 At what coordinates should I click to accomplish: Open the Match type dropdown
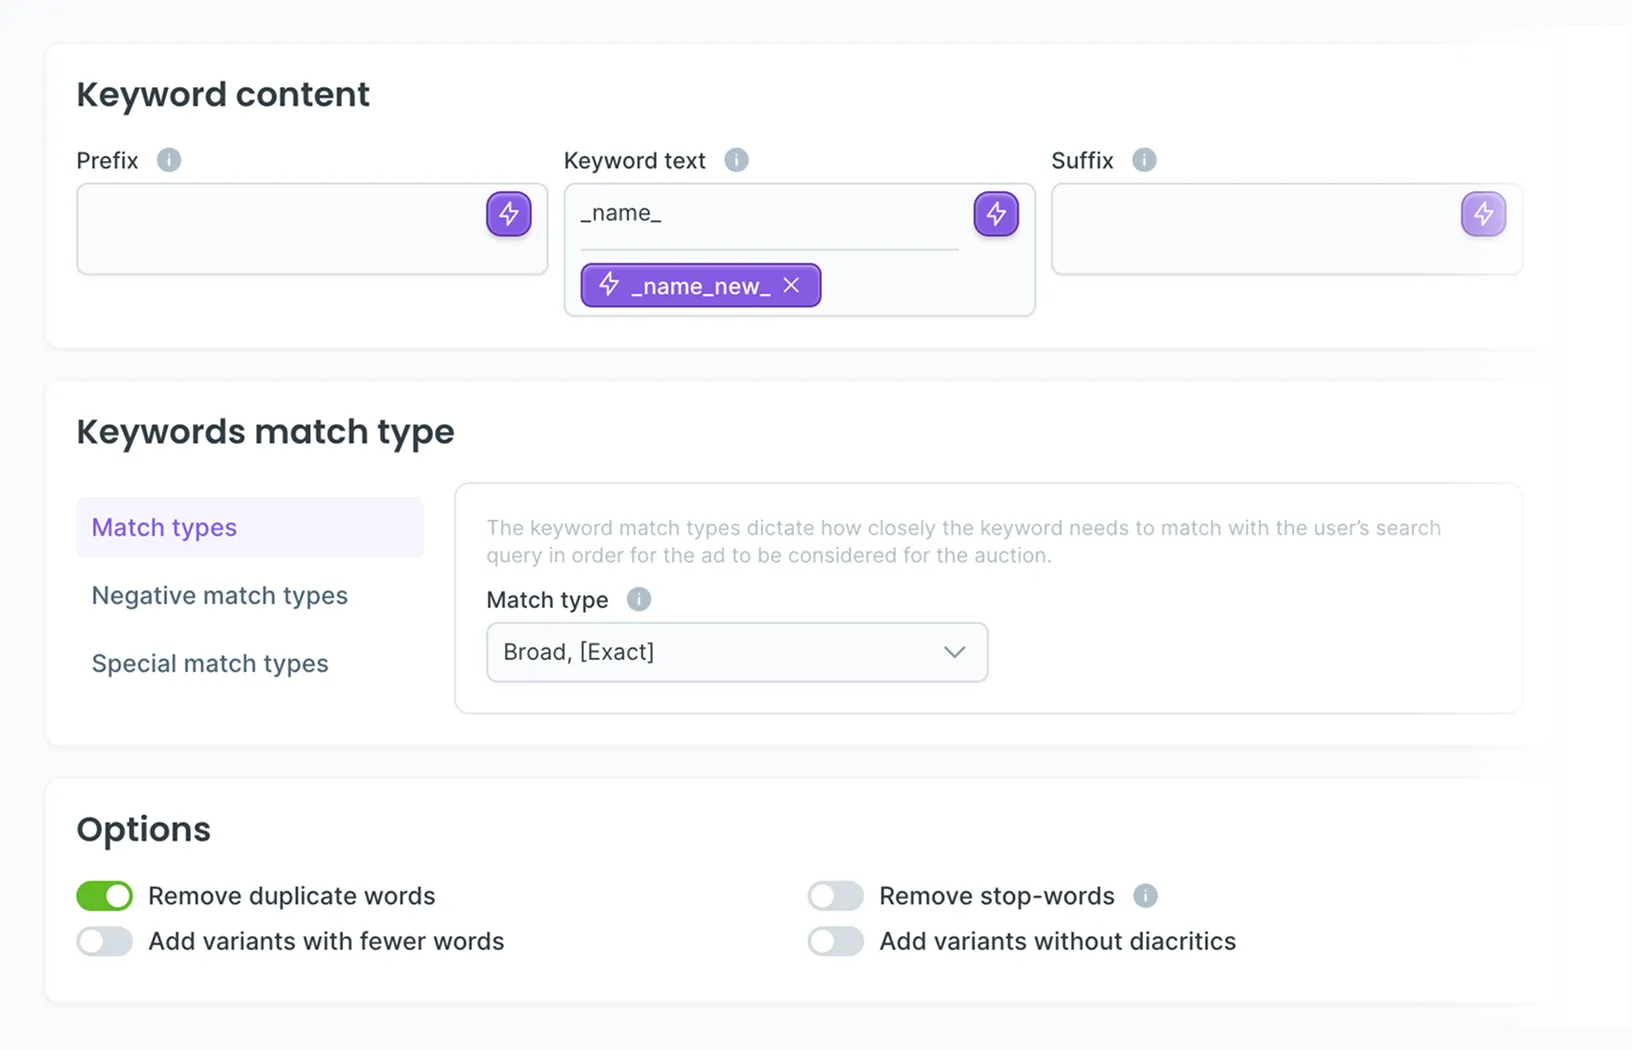pos(737,652)
